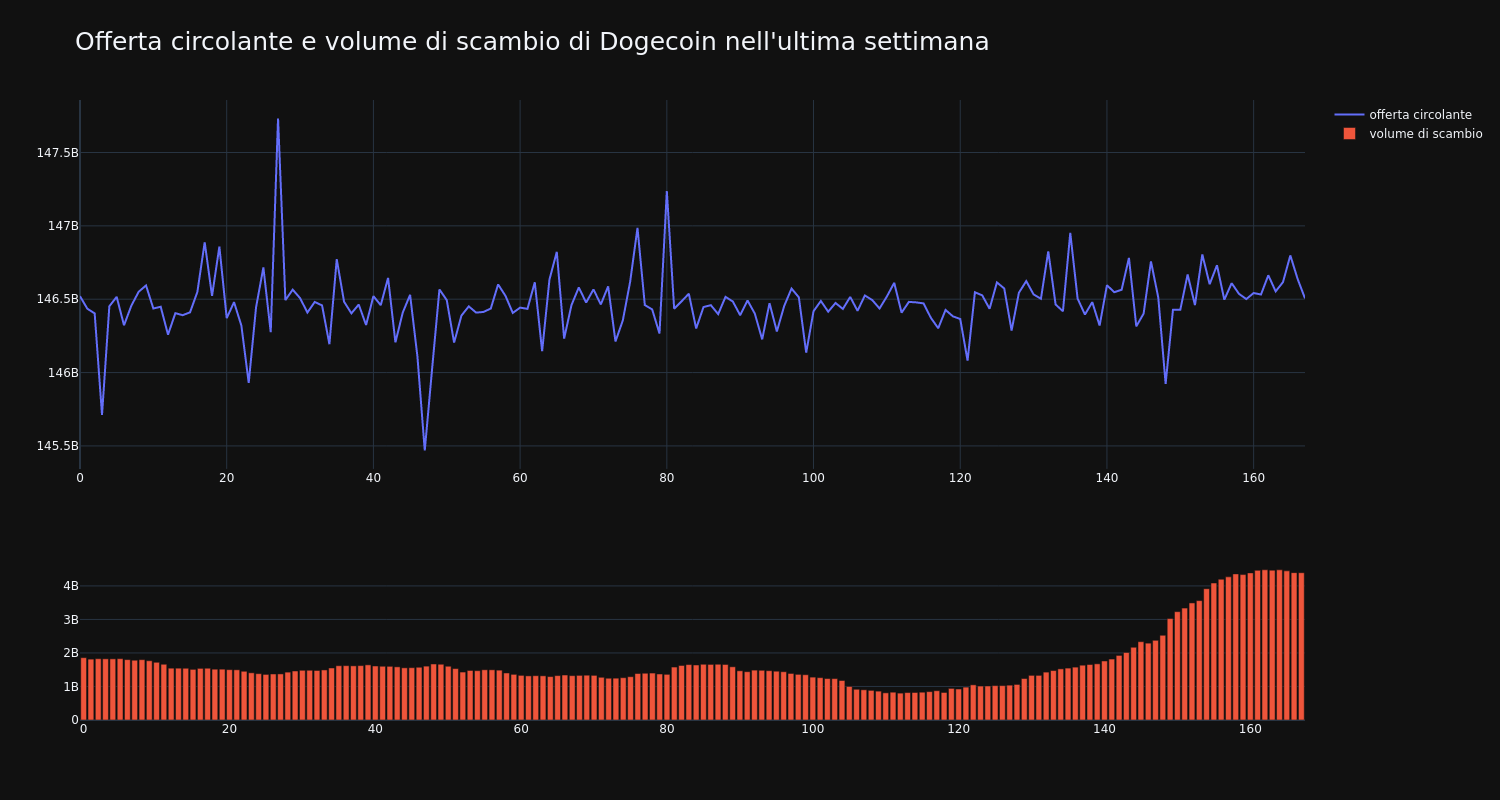
Task: Click x-axis tick 140 of upper line chart
Action: 1106,478
